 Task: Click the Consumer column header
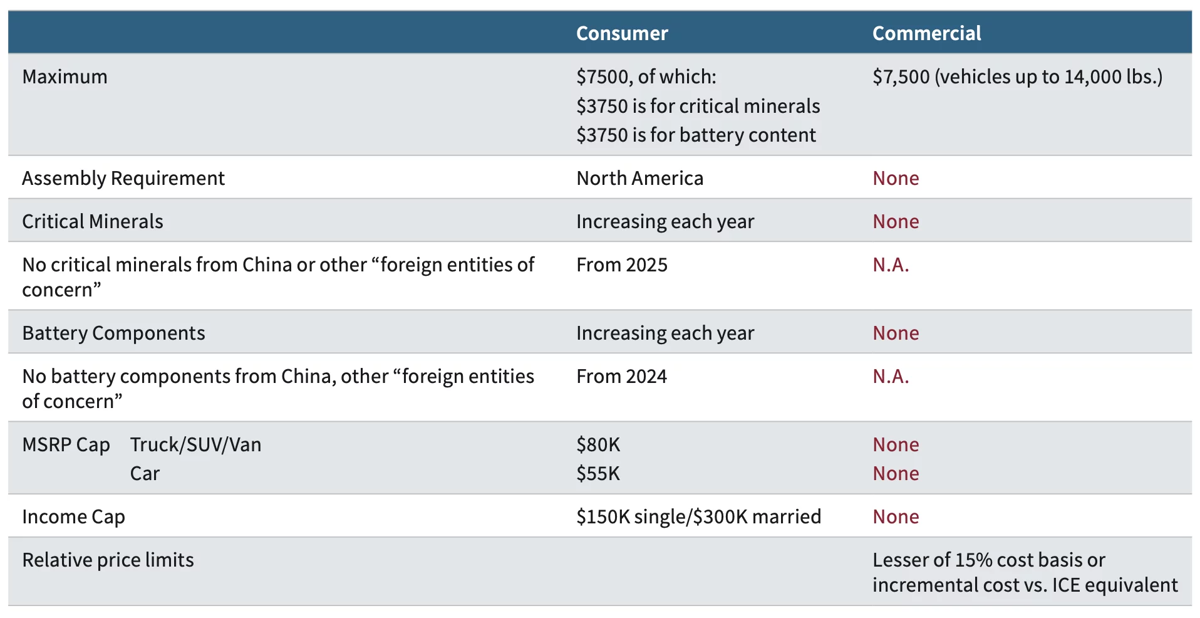coord(621,33)
